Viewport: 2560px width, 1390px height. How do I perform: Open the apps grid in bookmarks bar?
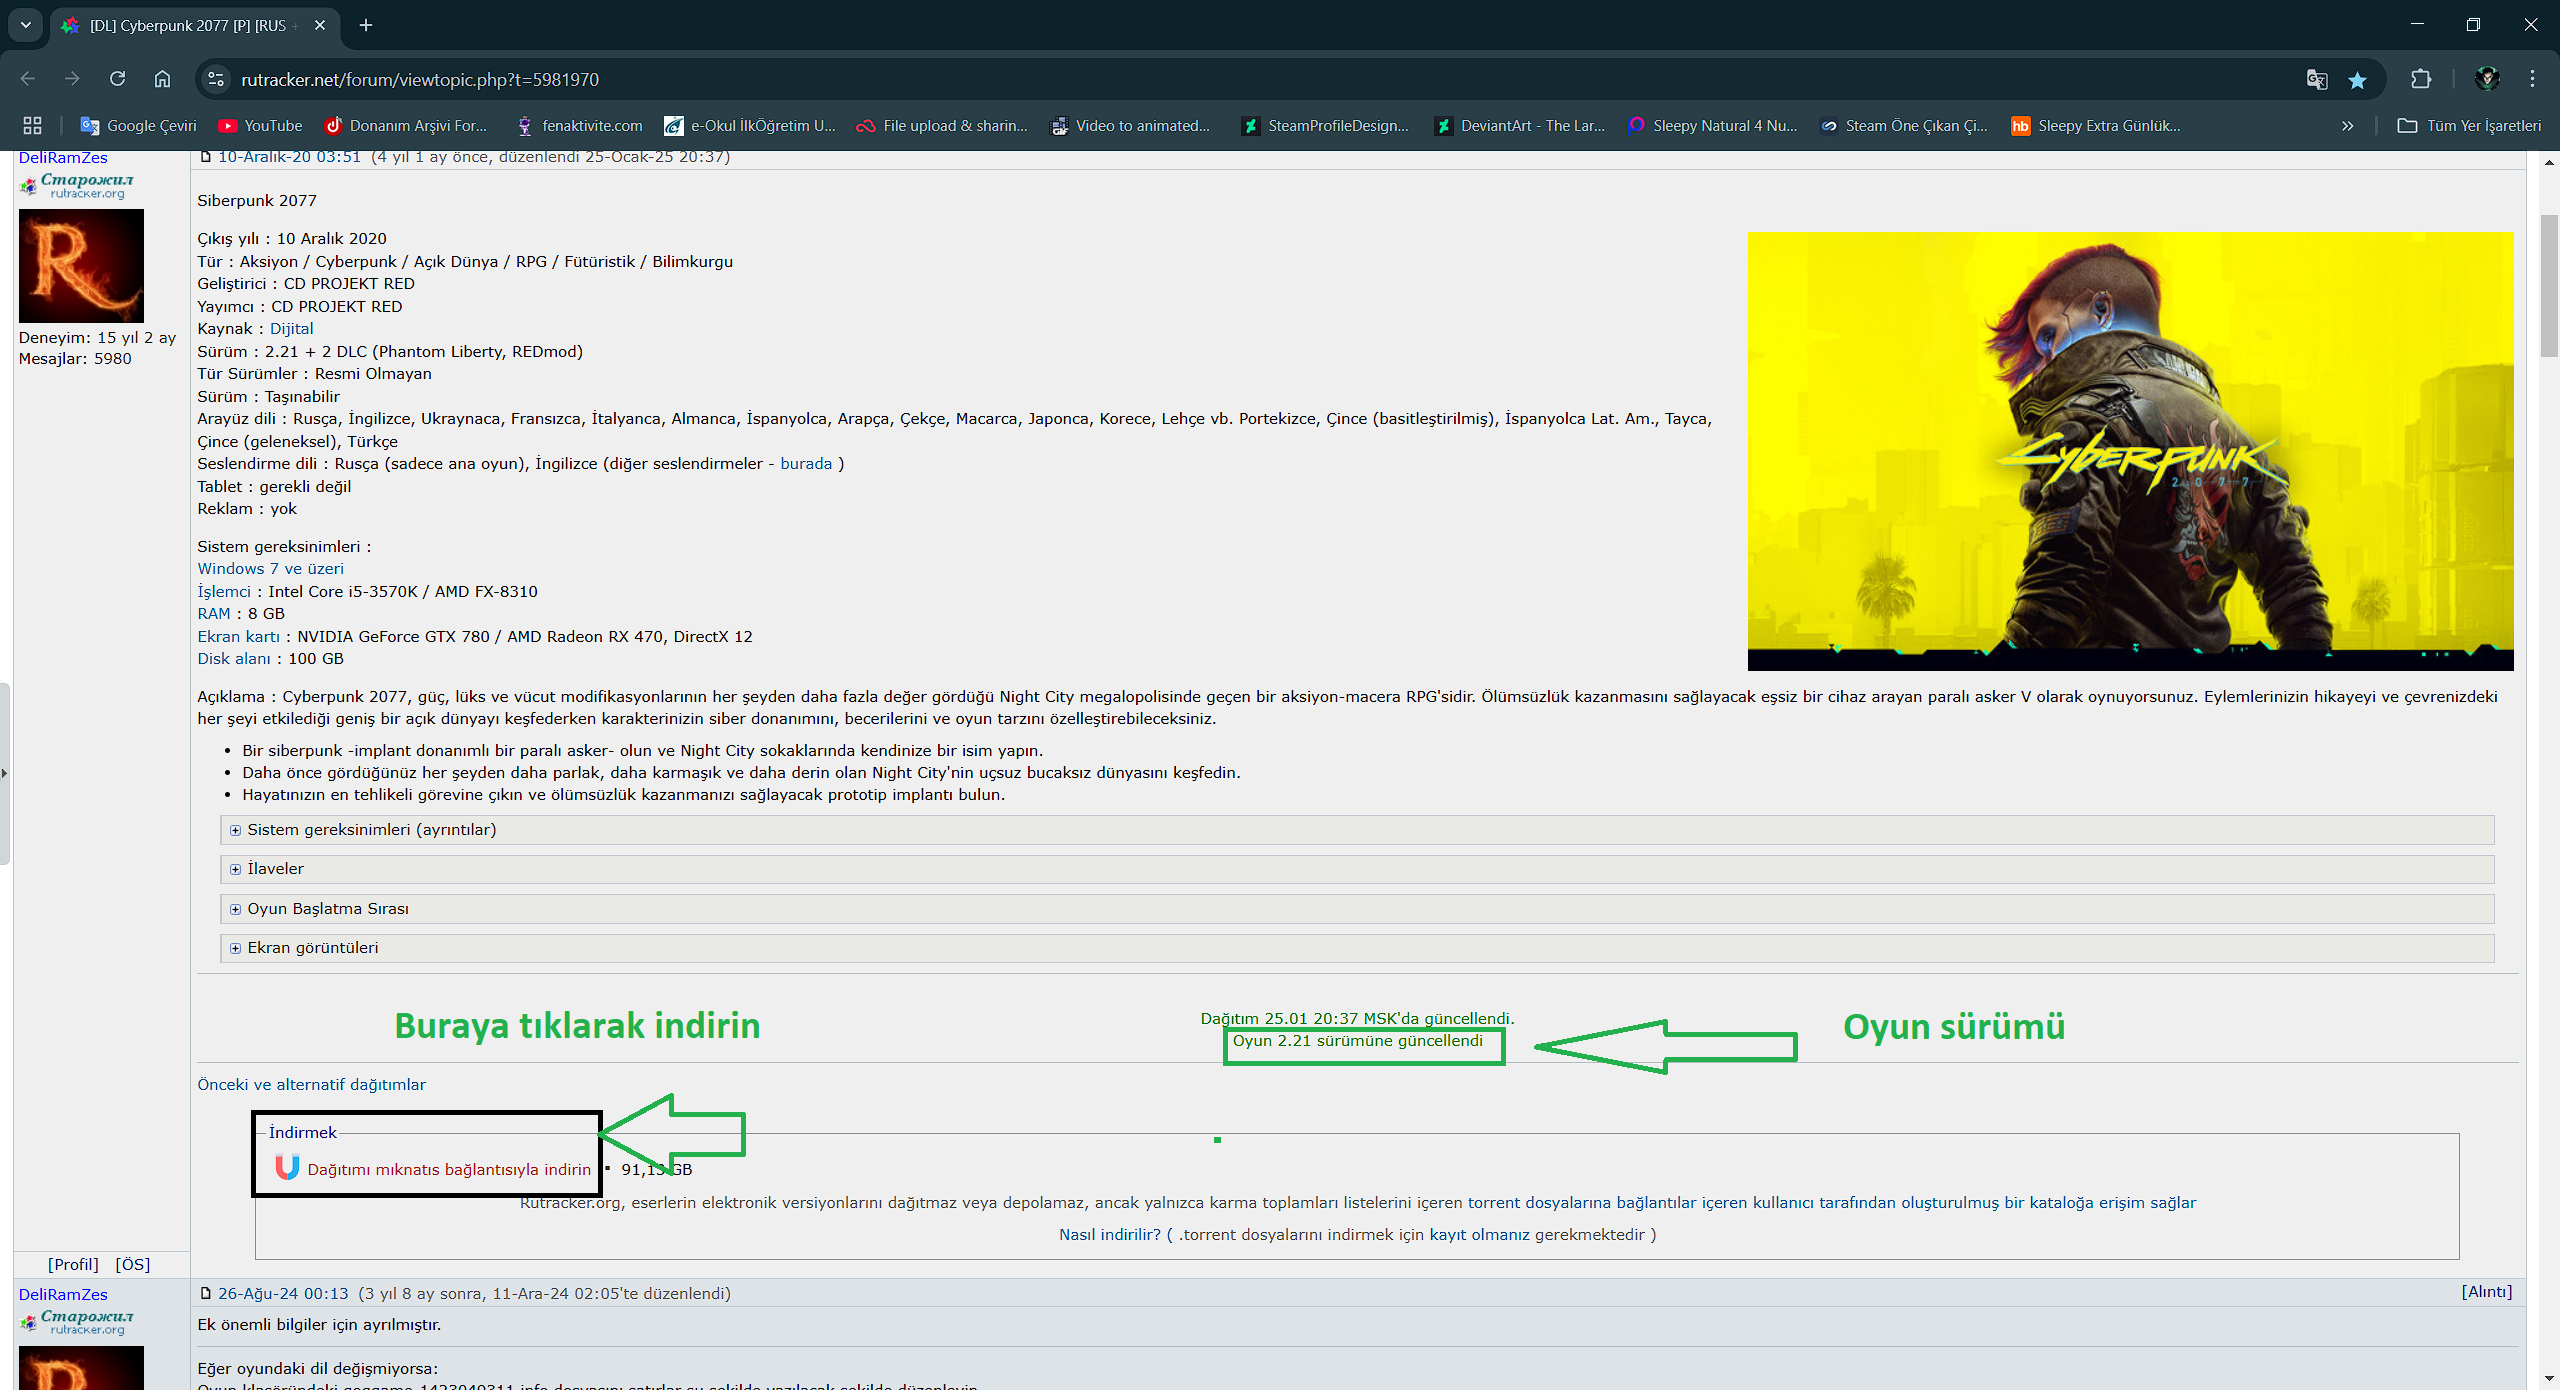coord(32,126)
